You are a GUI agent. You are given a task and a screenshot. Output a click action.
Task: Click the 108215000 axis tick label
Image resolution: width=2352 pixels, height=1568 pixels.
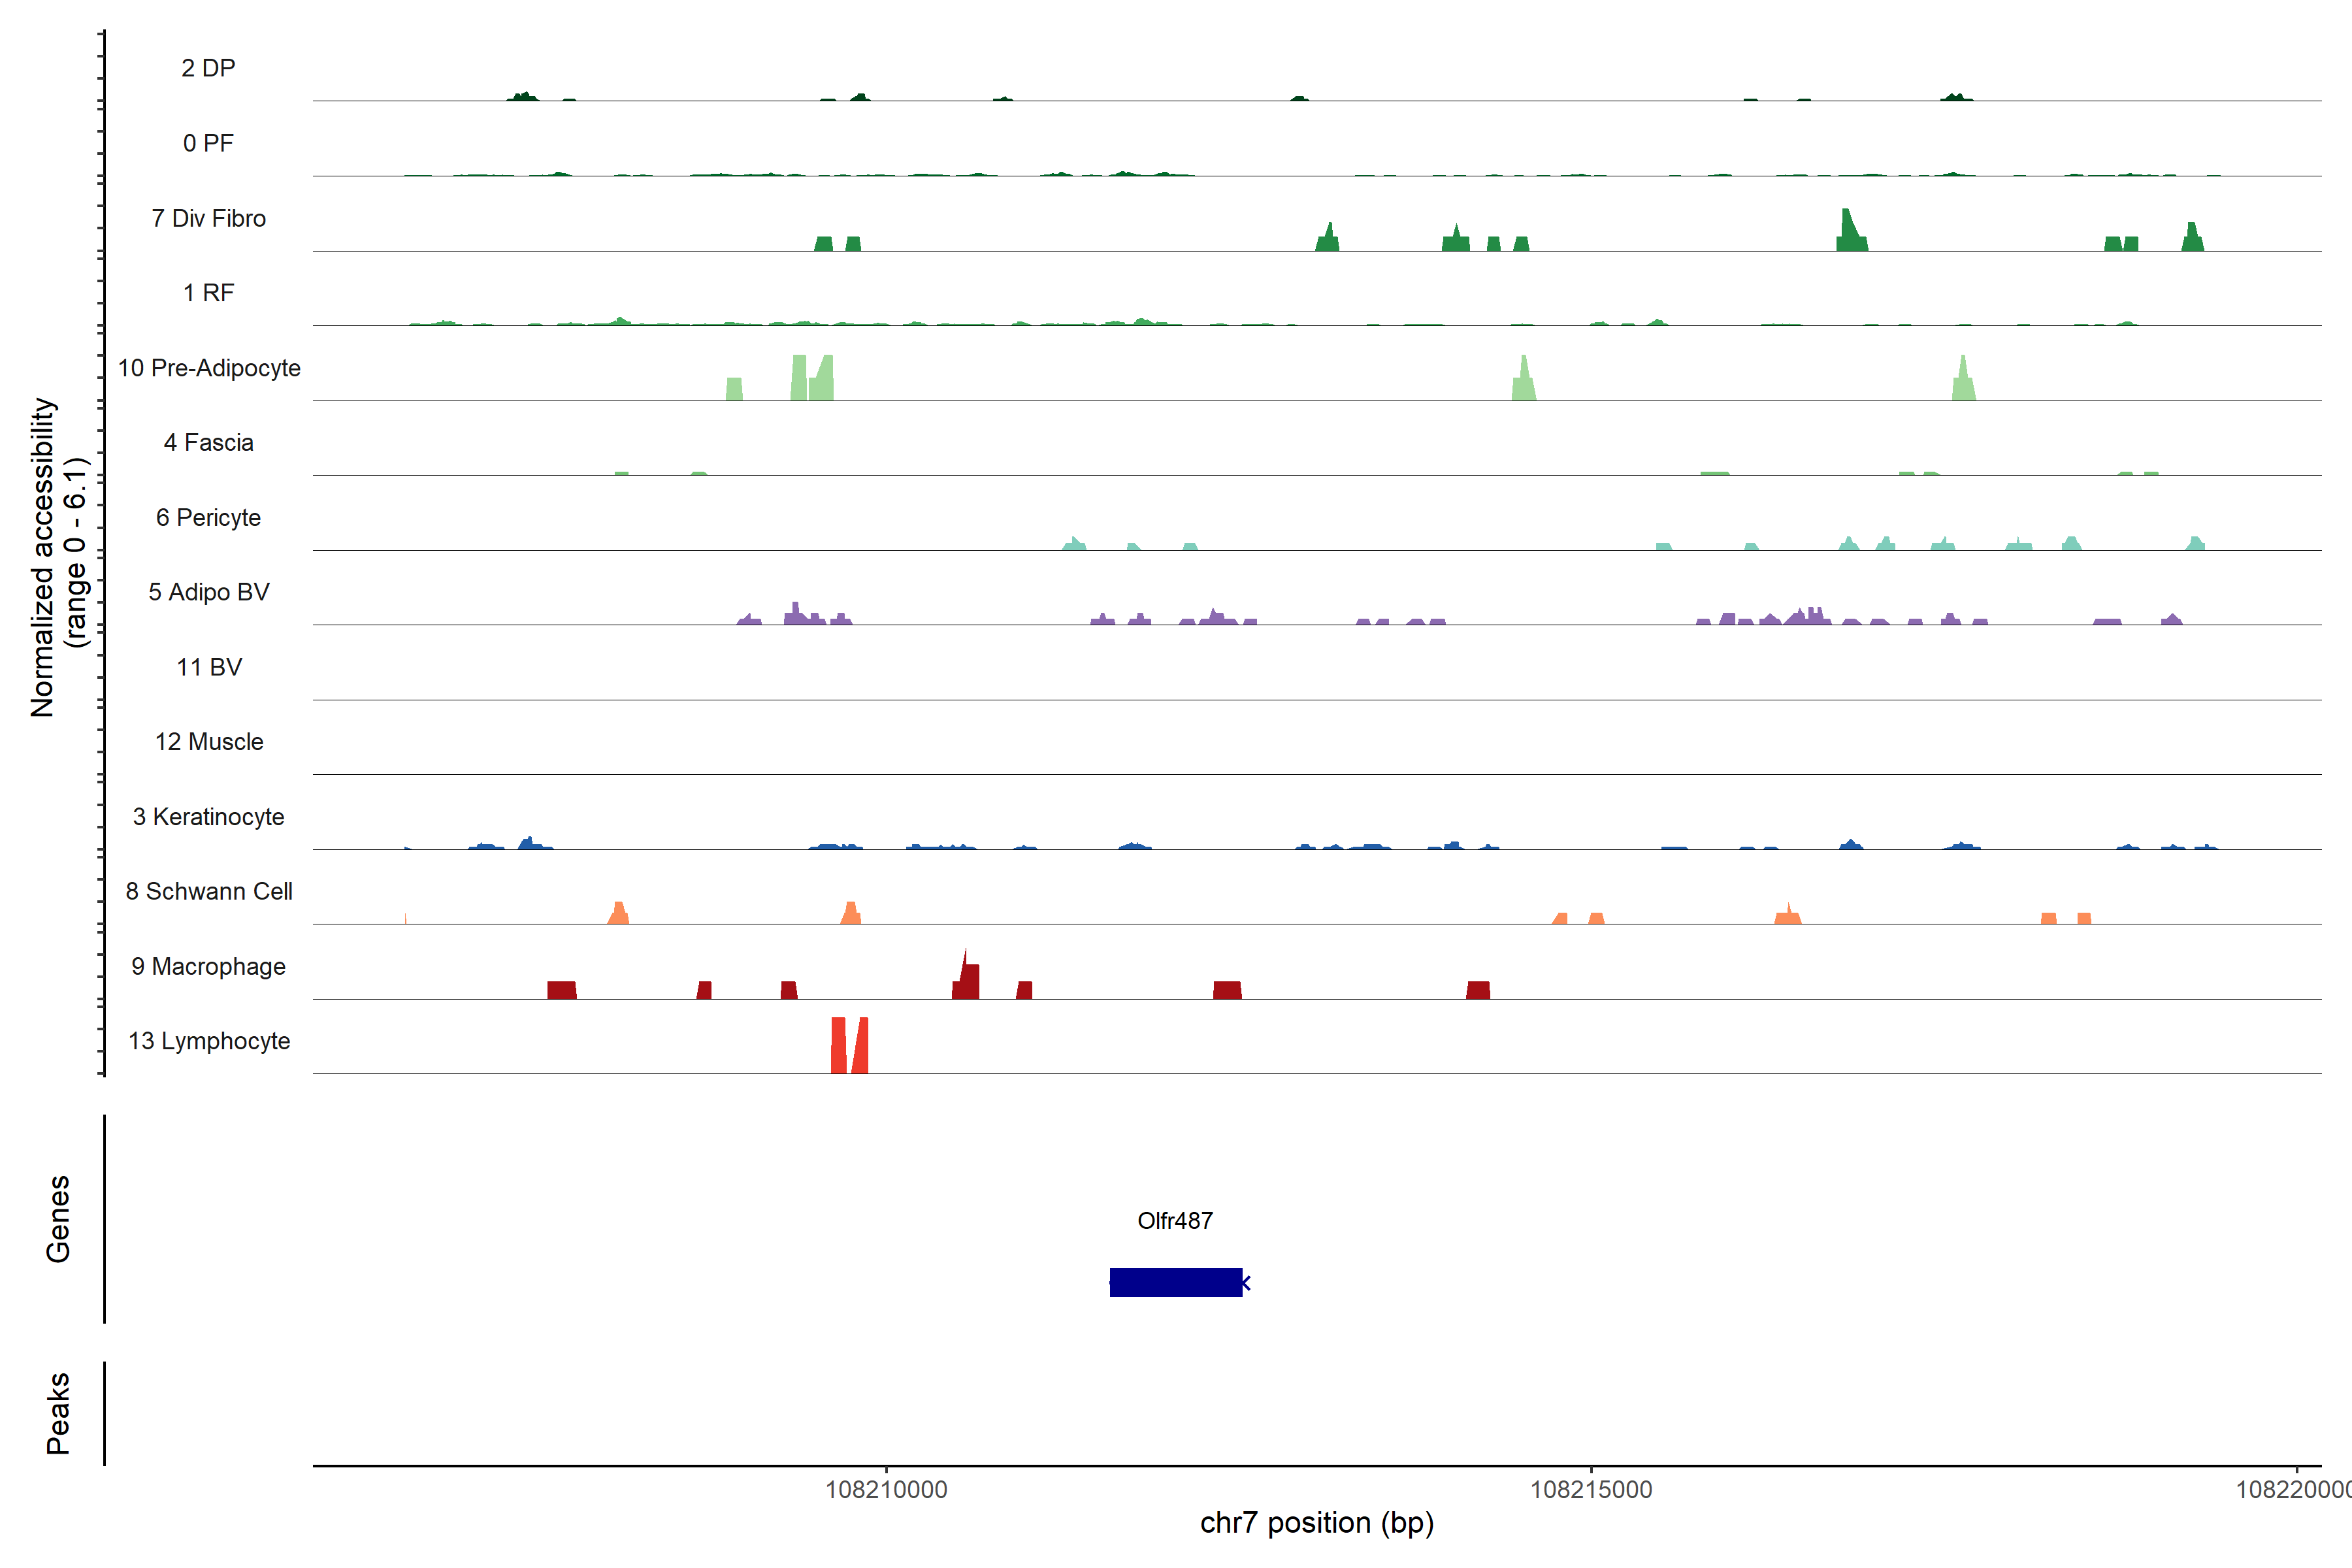(1591, 1489)
